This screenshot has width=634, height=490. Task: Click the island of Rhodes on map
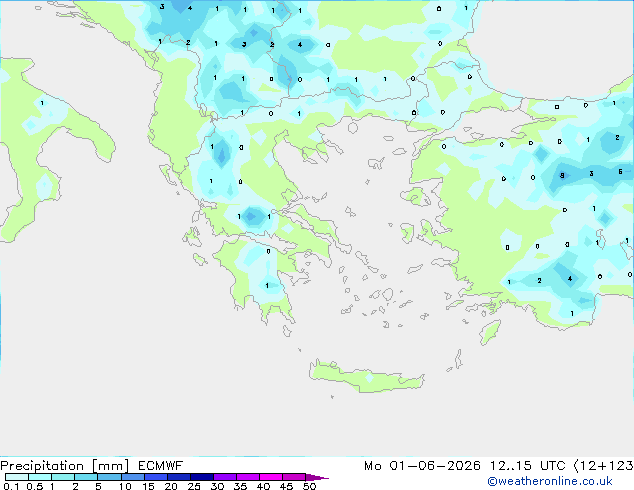490,332
